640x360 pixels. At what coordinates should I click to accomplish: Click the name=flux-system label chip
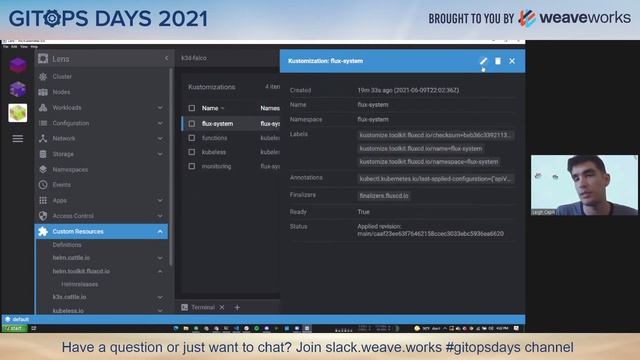(421, 149)
